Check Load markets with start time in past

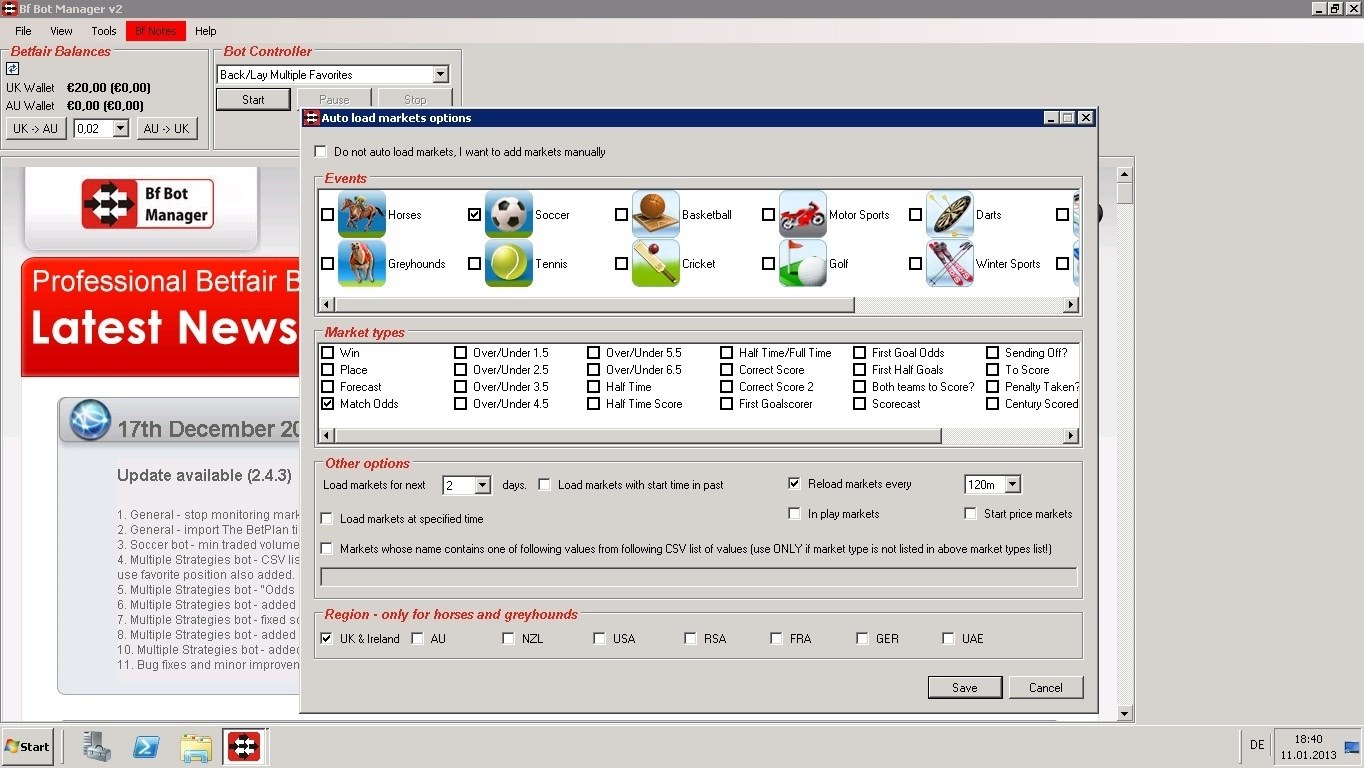pos(545,485)
